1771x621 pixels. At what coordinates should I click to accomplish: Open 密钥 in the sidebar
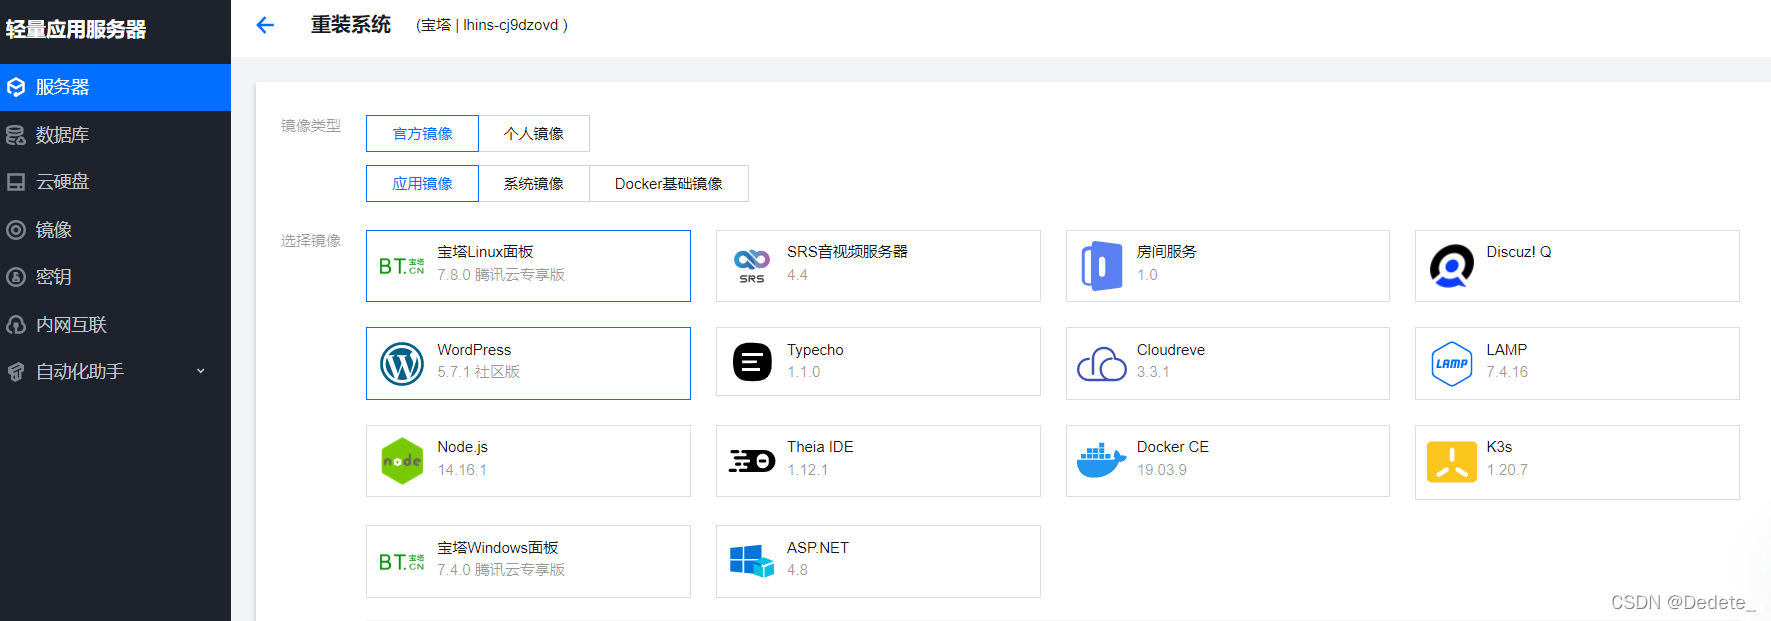pyautogui.click(x=115, y=277)
